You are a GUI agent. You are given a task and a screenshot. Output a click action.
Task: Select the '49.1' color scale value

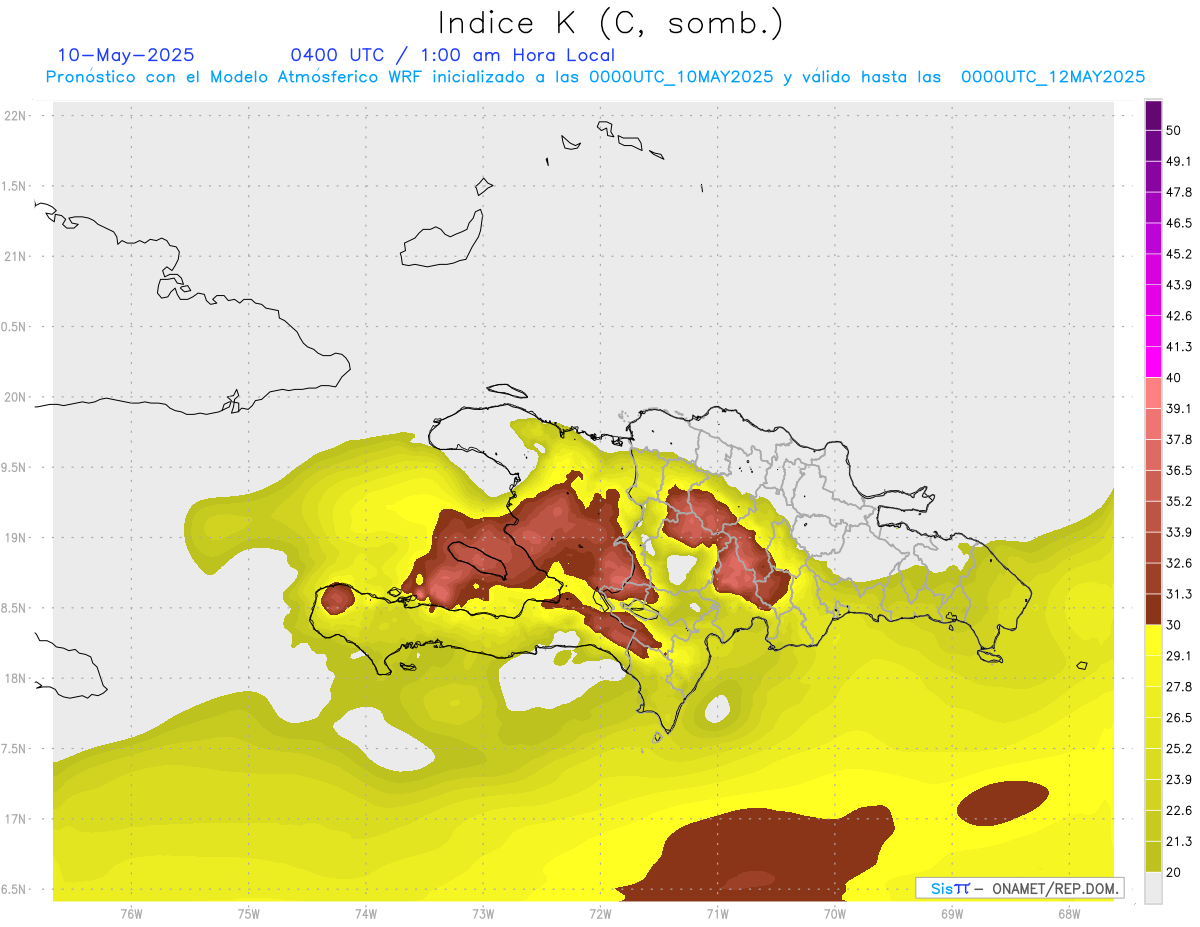pos(1178,162)
